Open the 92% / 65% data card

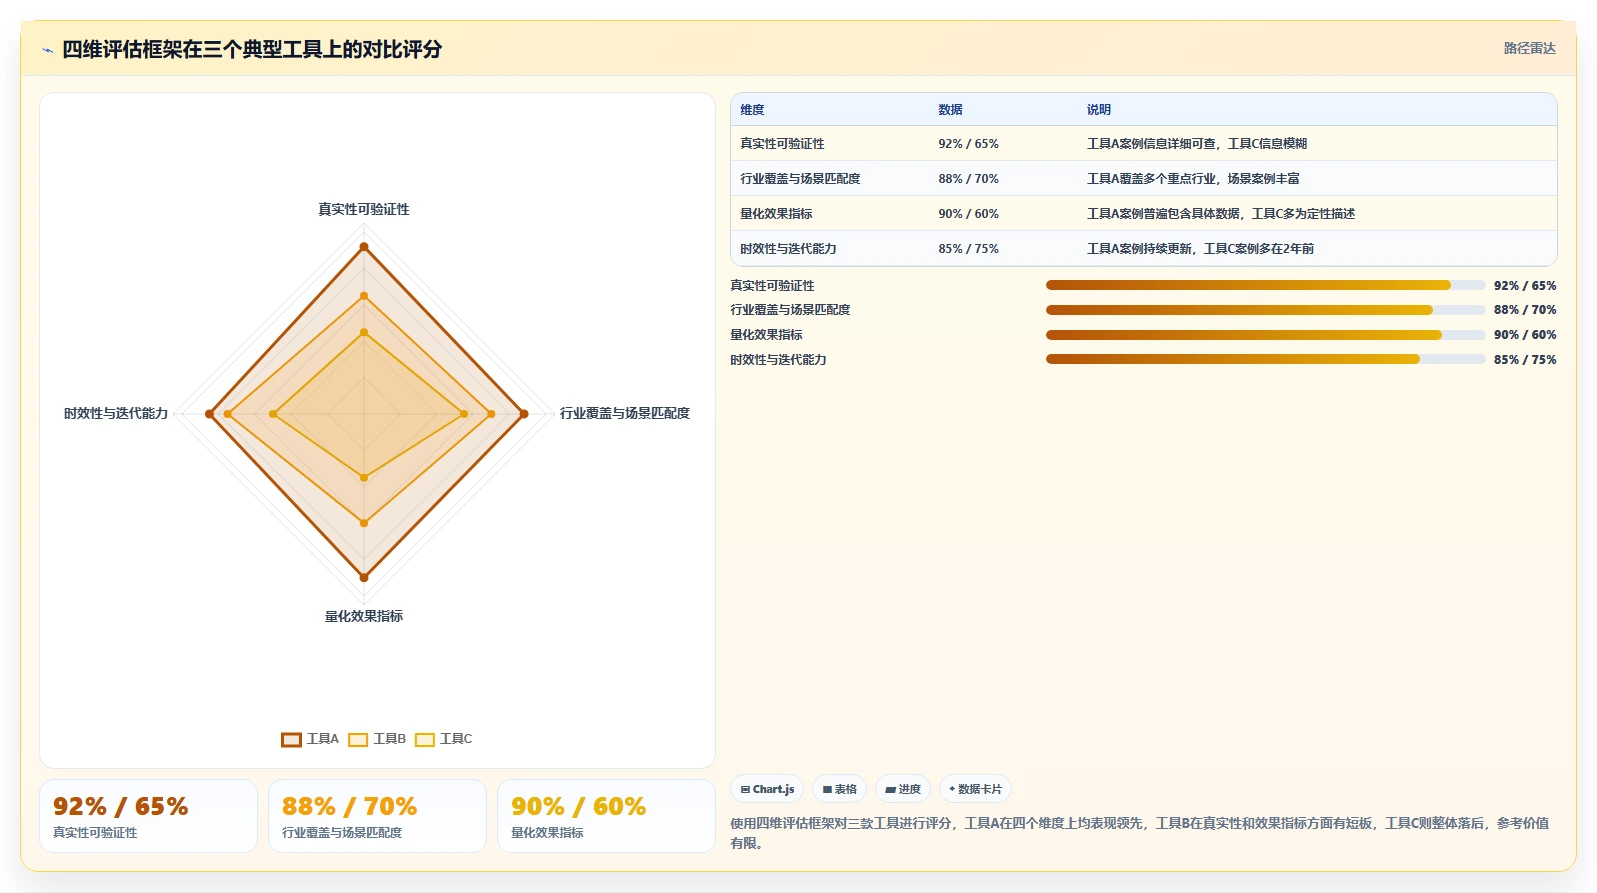(x=148, y=816)
